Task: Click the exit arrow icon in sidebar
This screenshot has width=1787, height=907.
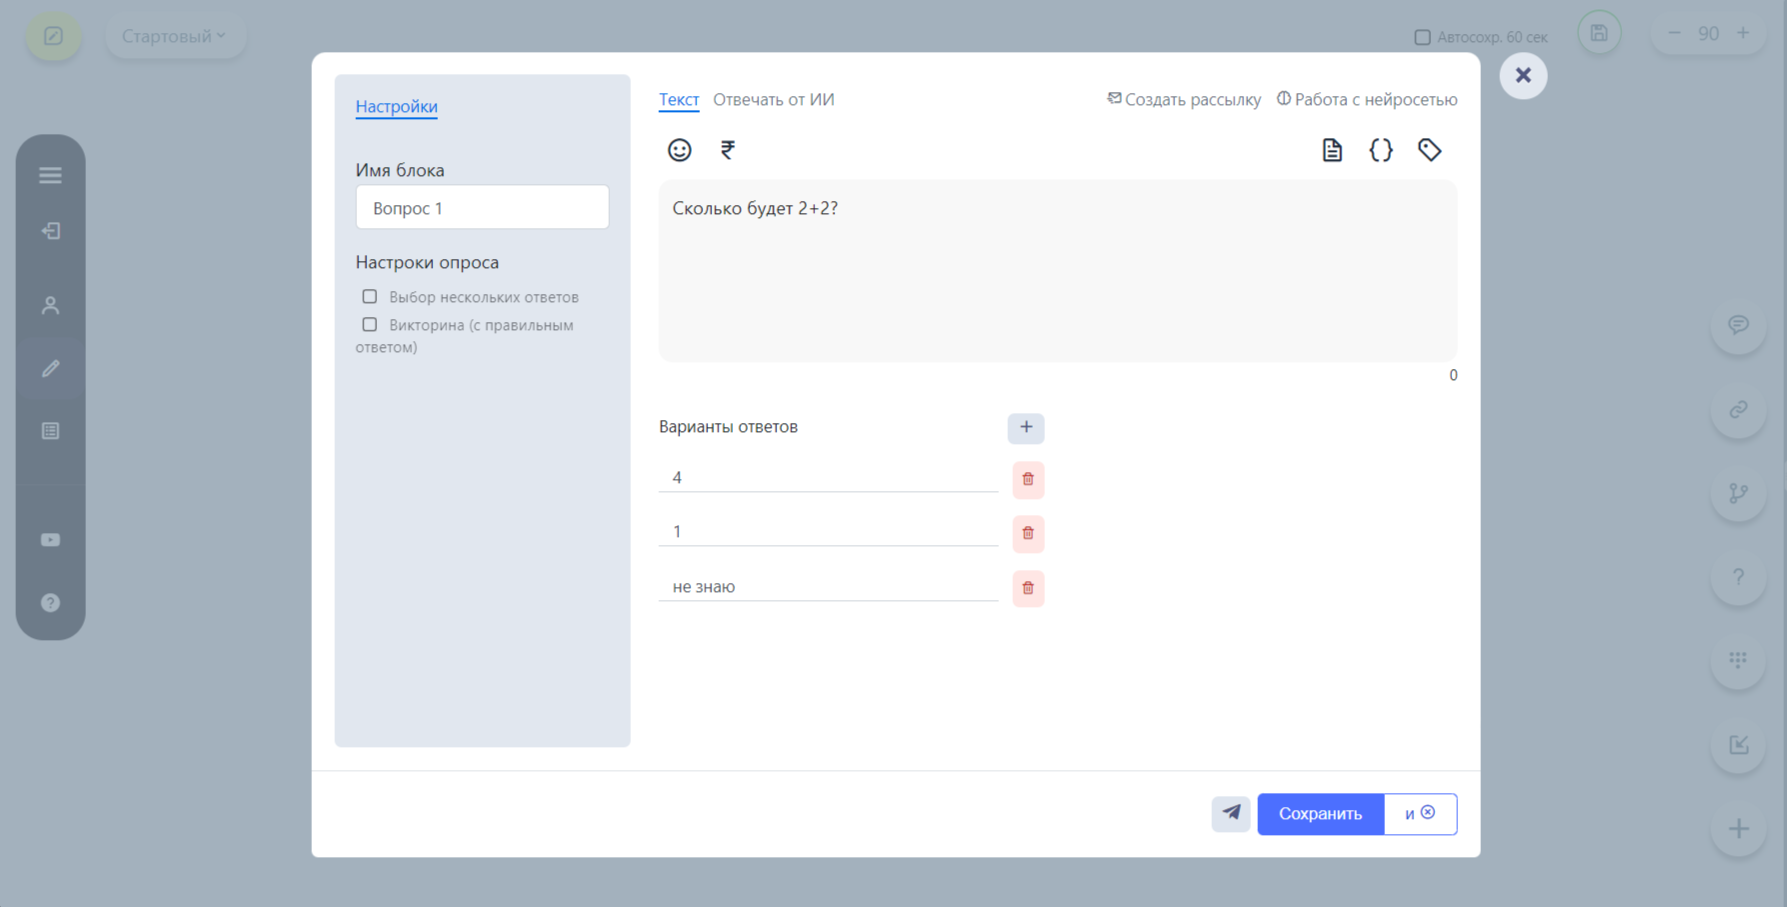Action: [50, 231]
